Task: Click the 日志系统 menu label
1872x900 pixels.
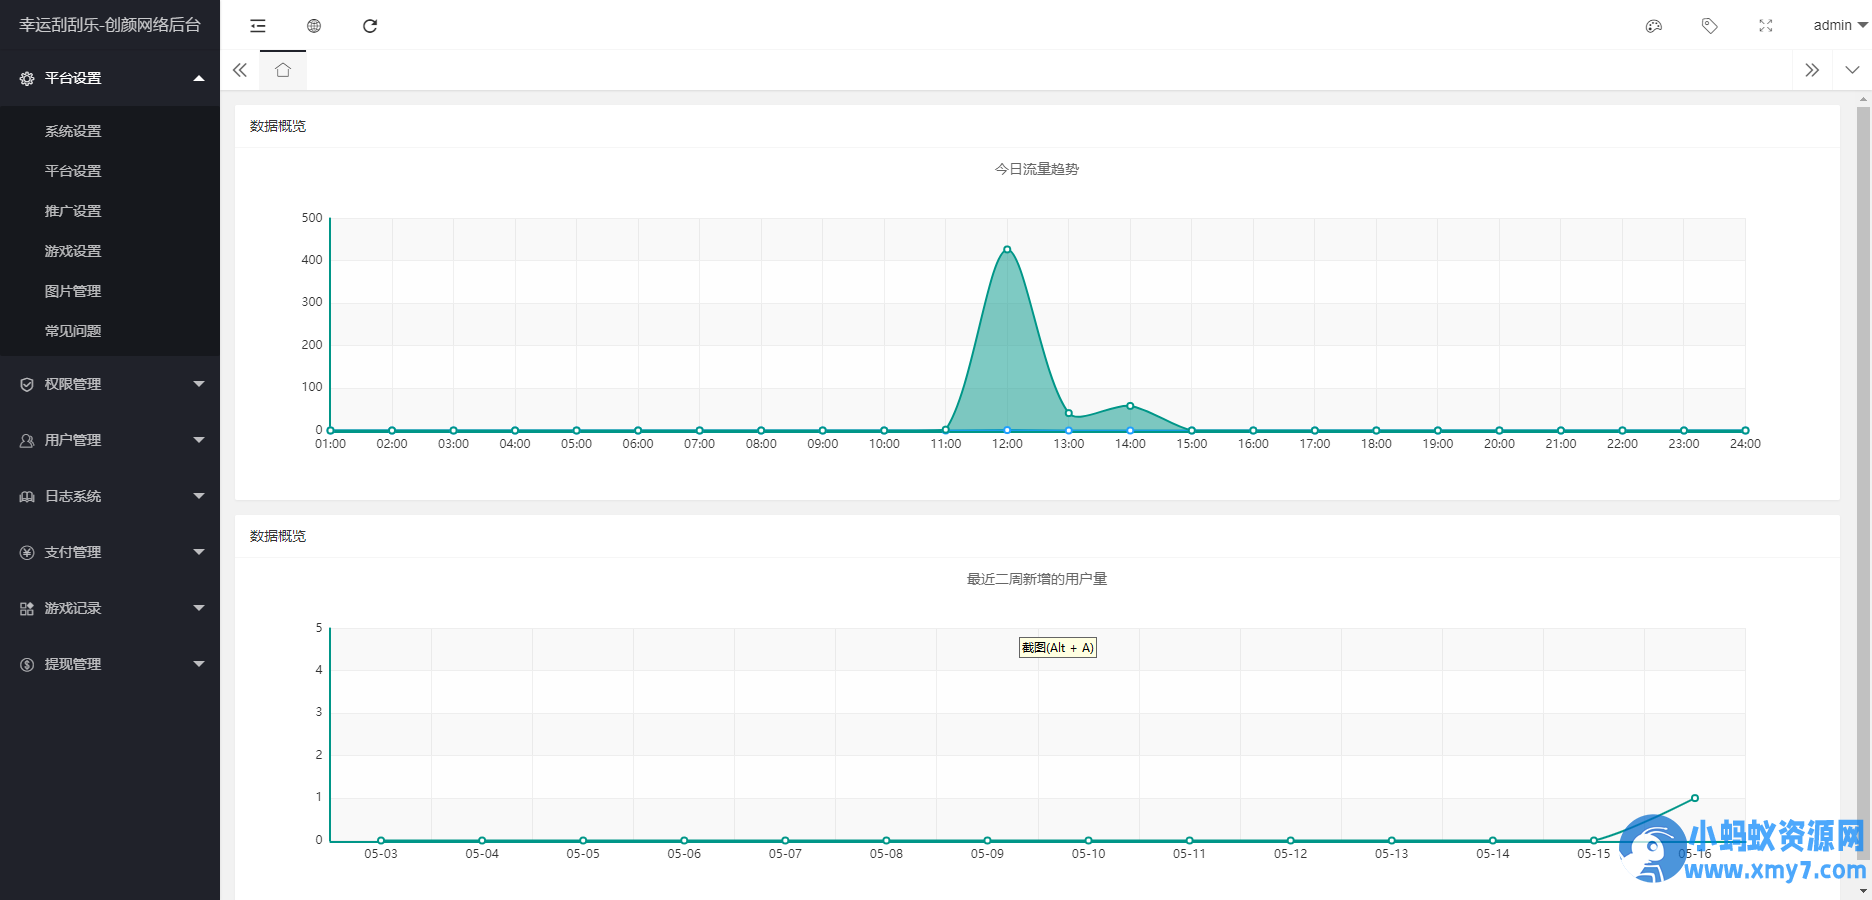Action: (73, 496)
